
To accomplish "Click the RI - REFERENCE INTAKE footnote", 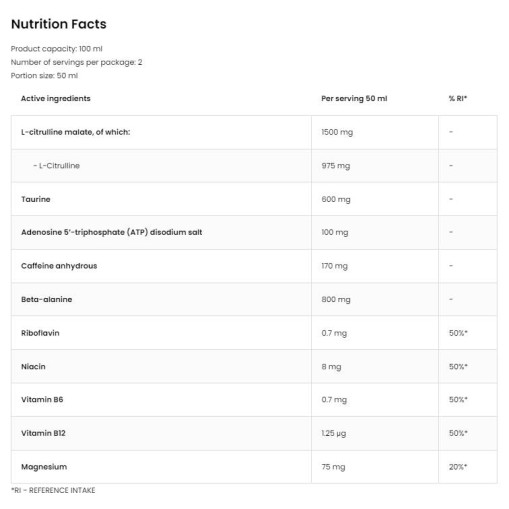I will pos(53,490).
